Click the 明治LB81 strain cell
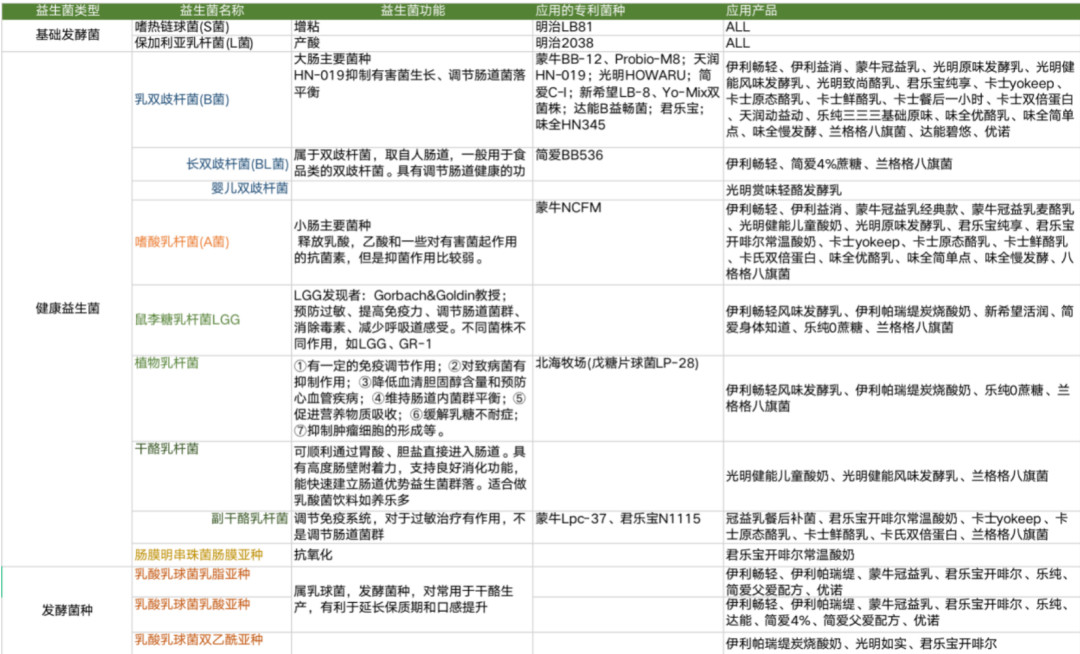1080x654 pixels. point(627,27)
